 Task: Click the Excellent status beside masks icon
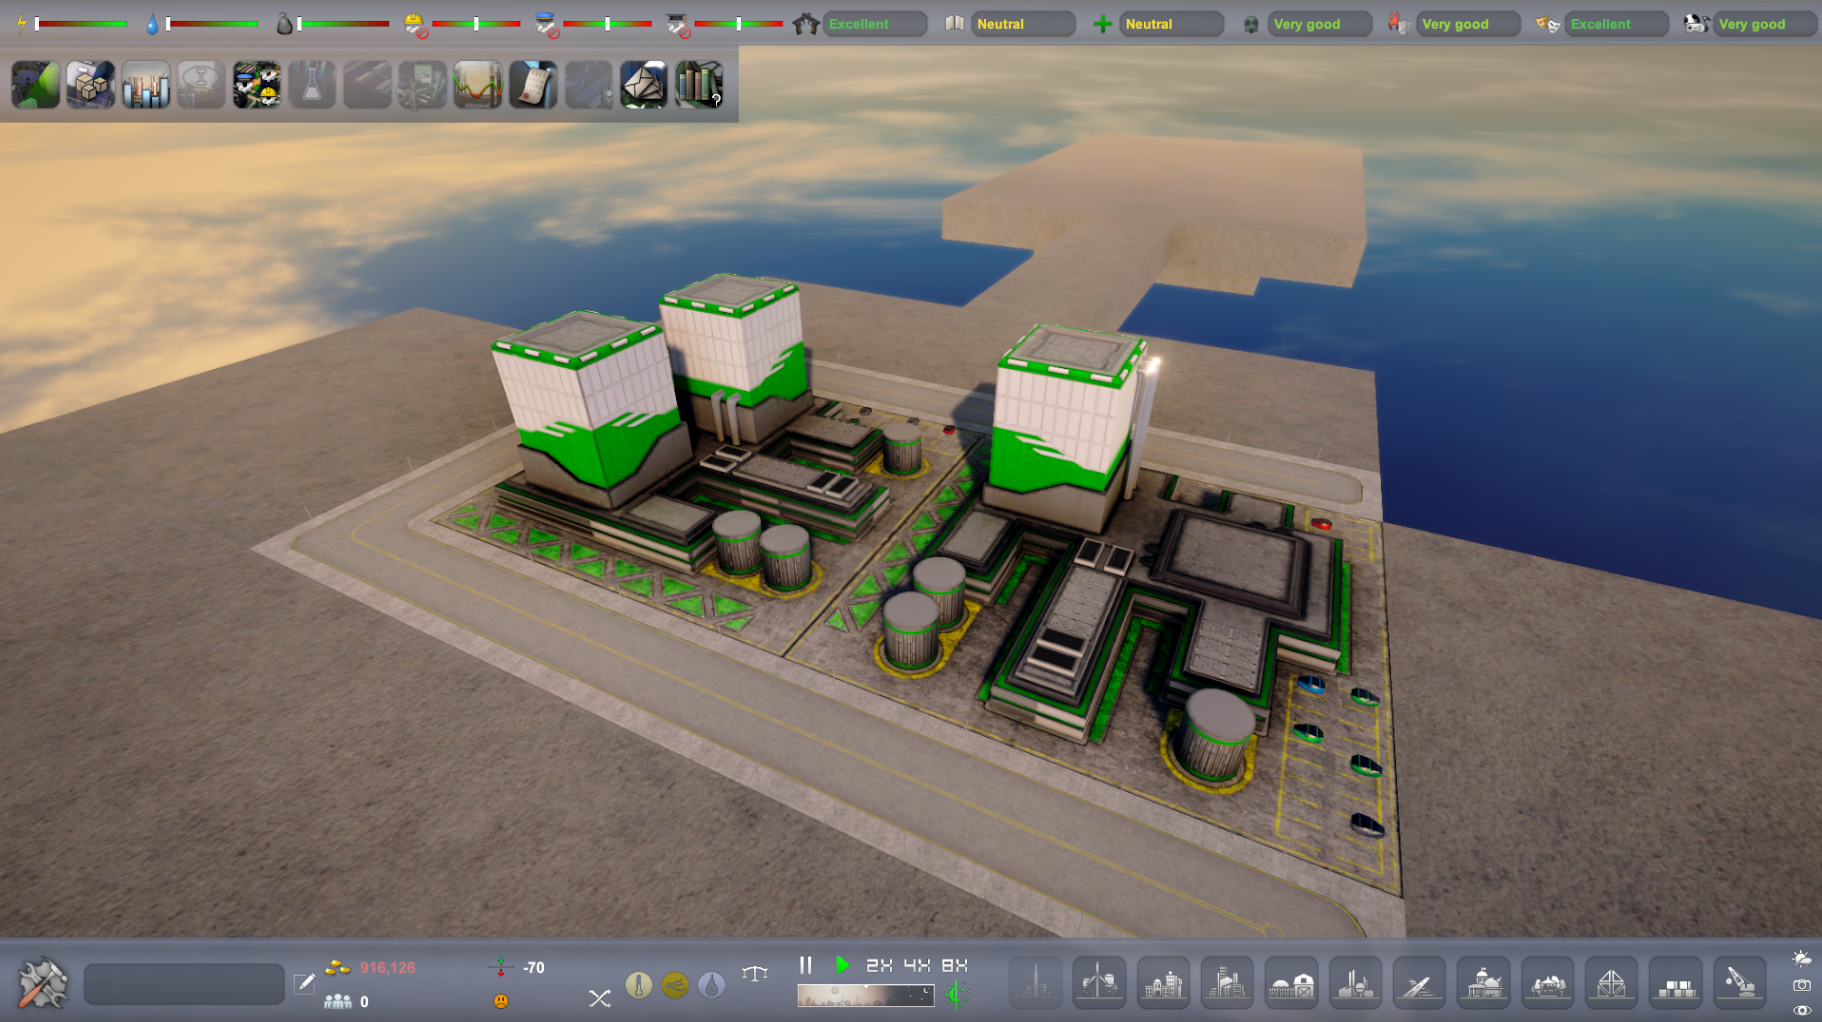(x=1617, y=24)
